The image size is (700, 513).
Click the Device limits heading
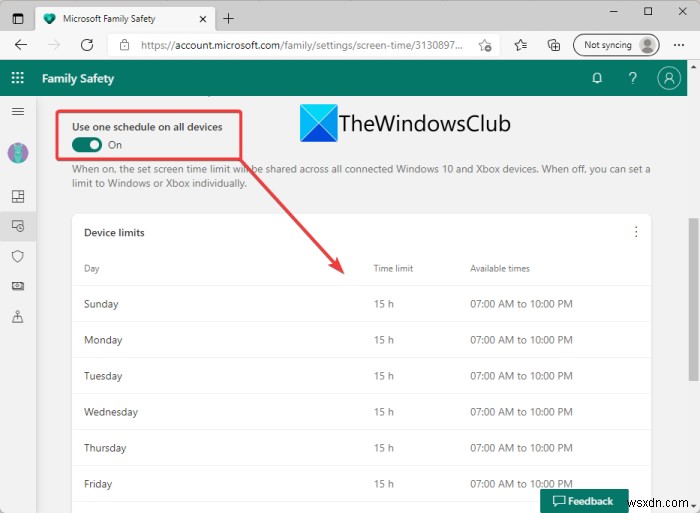pyautogui.click(x=114, y=233)
